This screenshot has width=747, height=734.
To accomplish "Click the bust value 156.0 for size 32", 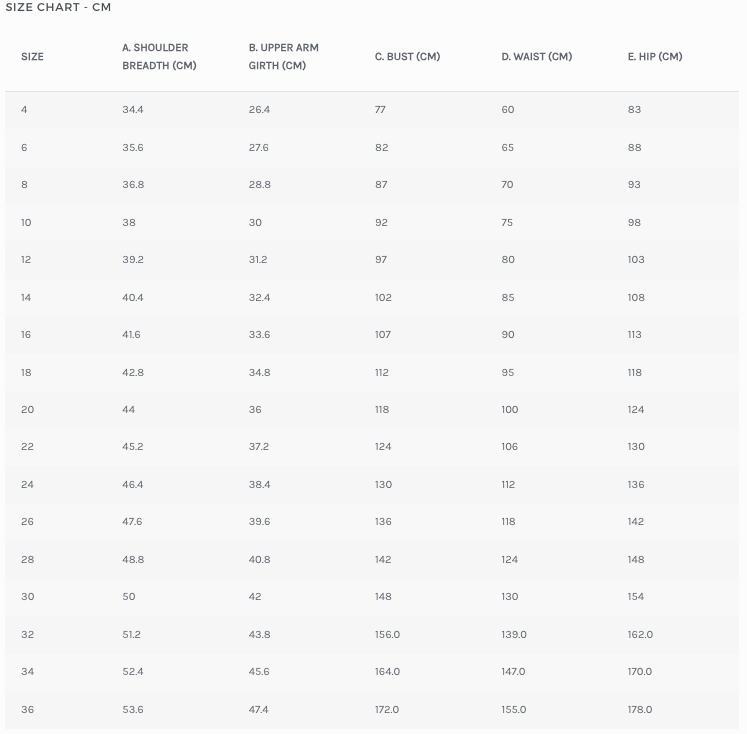I will click(x=387, y=635).
